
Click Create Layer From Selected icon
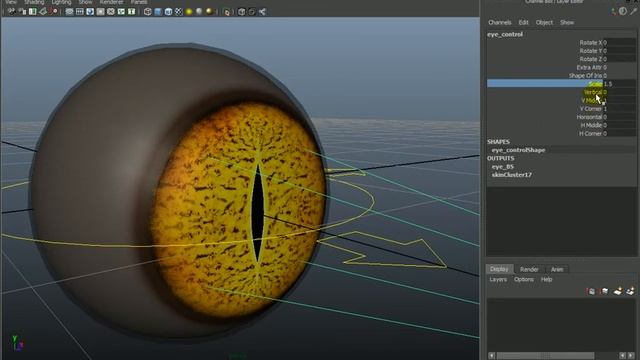631,291
